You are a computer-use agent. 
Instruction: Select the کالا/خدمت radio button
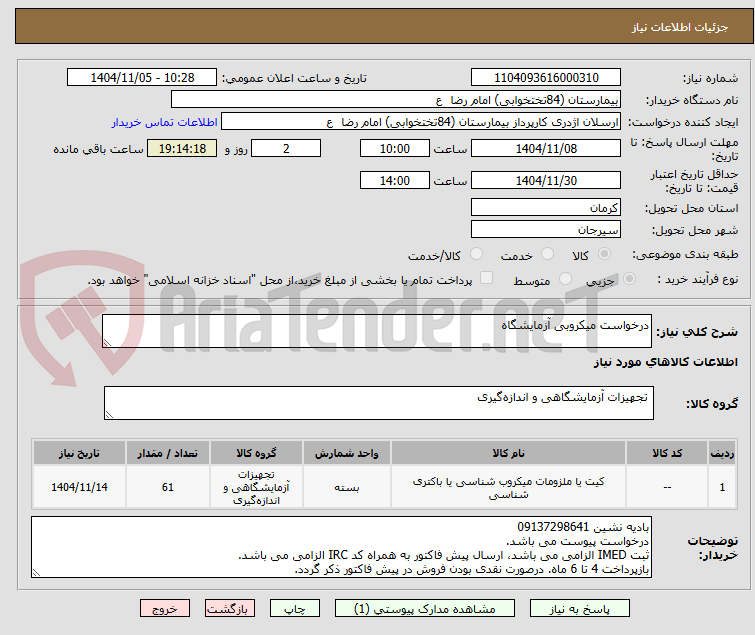coord(476,254)
